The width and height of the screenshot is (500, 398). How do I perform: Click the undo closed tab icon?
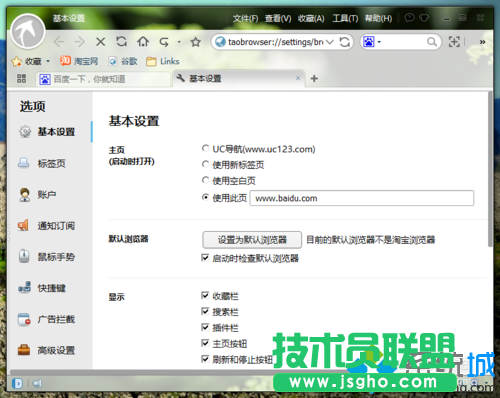164,42
